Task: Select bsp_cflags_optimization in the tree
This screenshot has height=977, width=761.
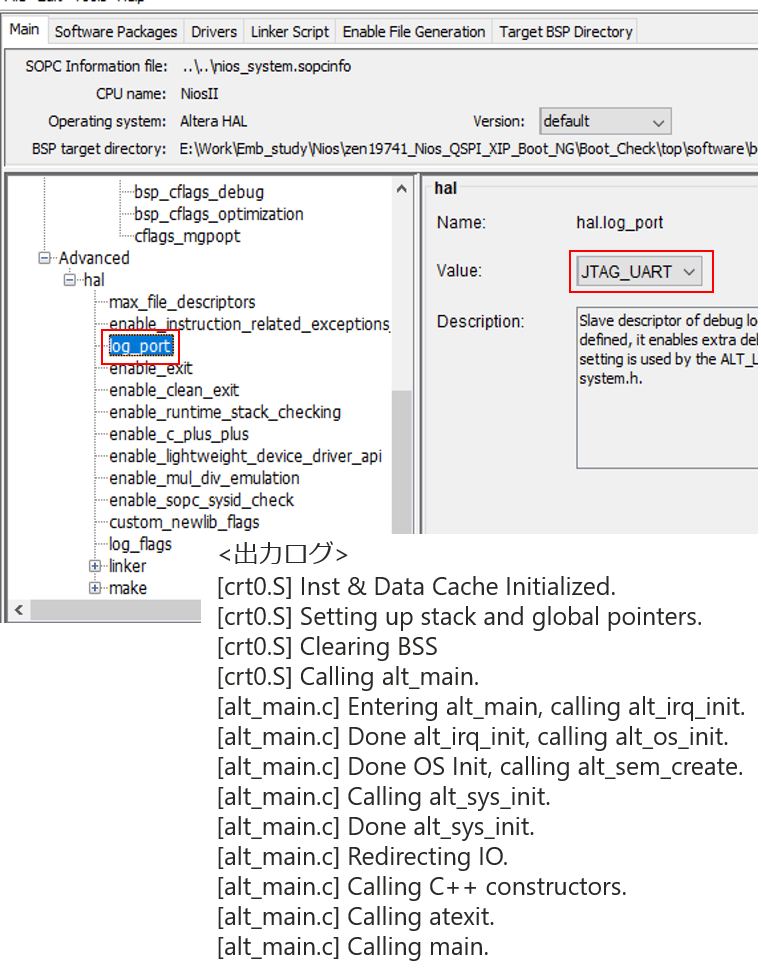Action: 219,214
